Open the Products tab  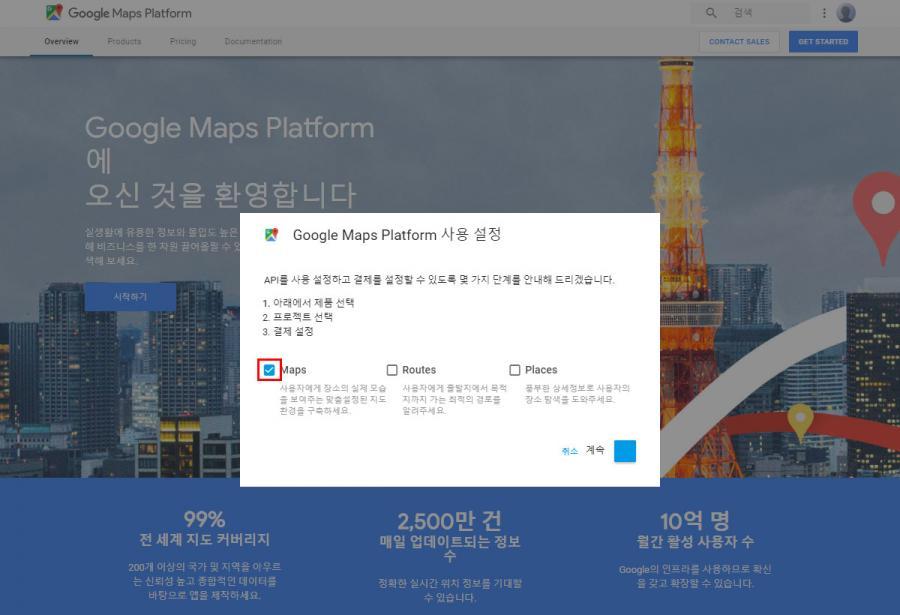[124, 42]
